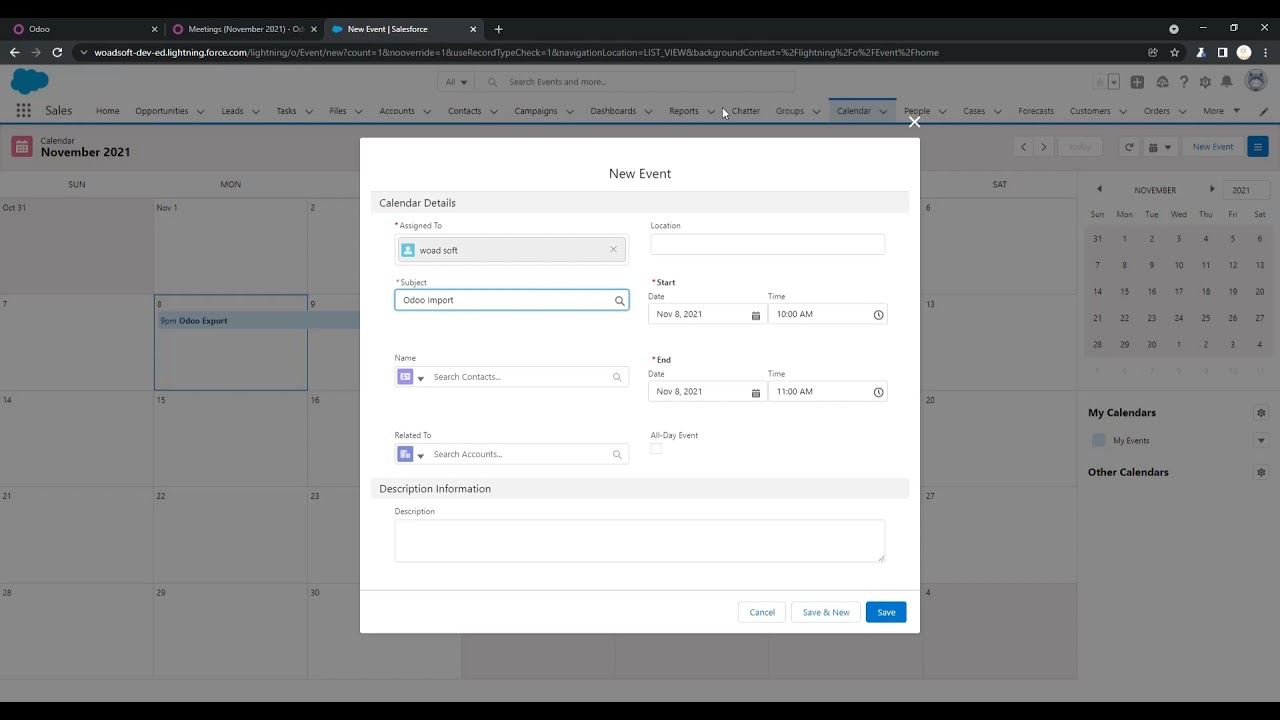This screenshot has width=1280, height=720.
Task: Open the My Calendars settings gear
Action: coord(1261,413)
